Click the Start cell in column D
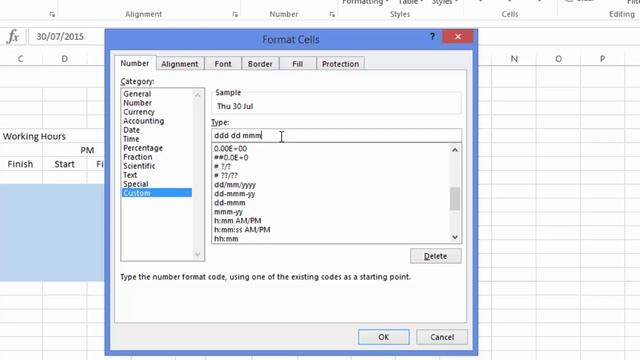Viewport: 640px width, 360px height. (x=64, y=164)
